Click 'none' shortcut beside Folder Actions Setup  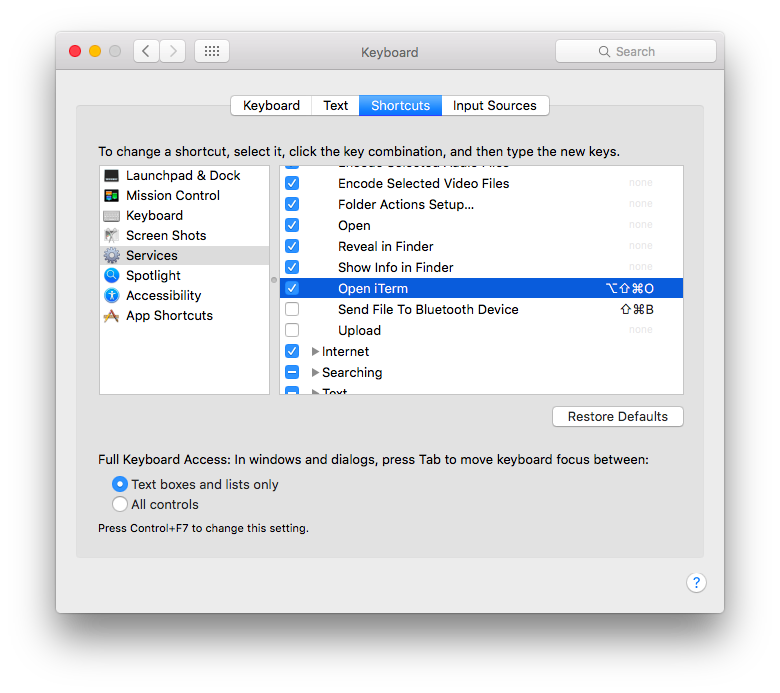[641, 203]
